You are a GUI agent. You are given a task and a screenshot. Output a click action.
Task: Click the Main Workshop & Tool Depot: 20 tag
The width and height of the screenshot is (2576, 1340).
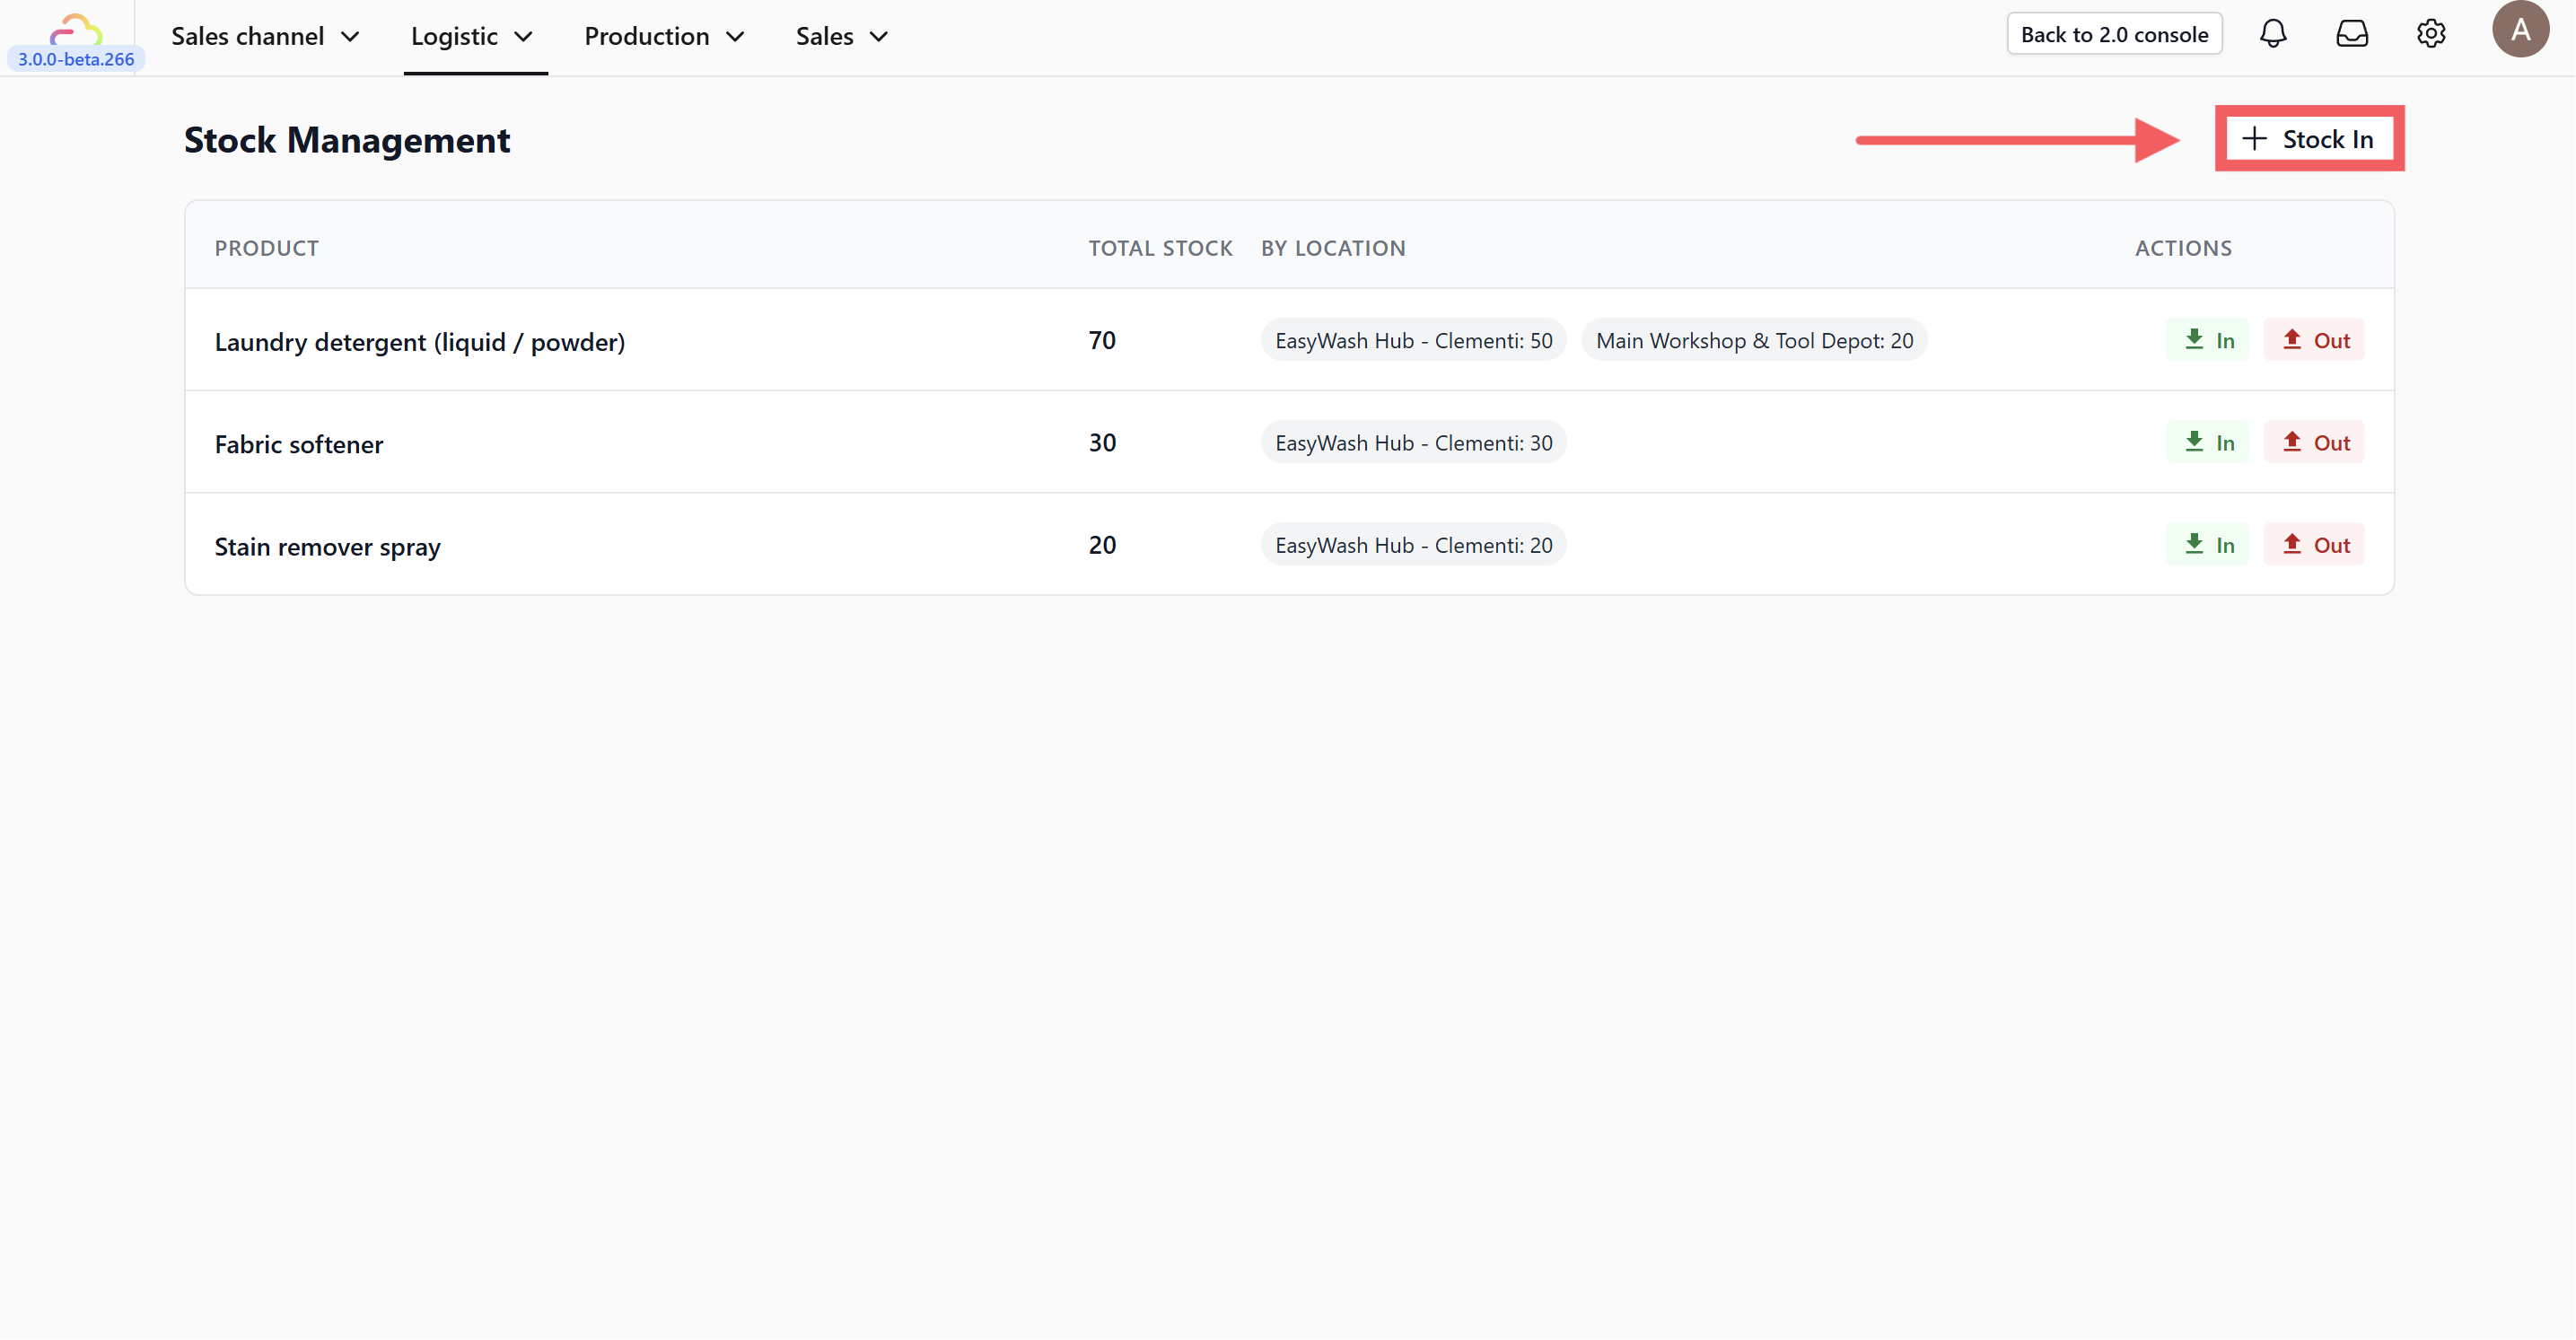1754,341
